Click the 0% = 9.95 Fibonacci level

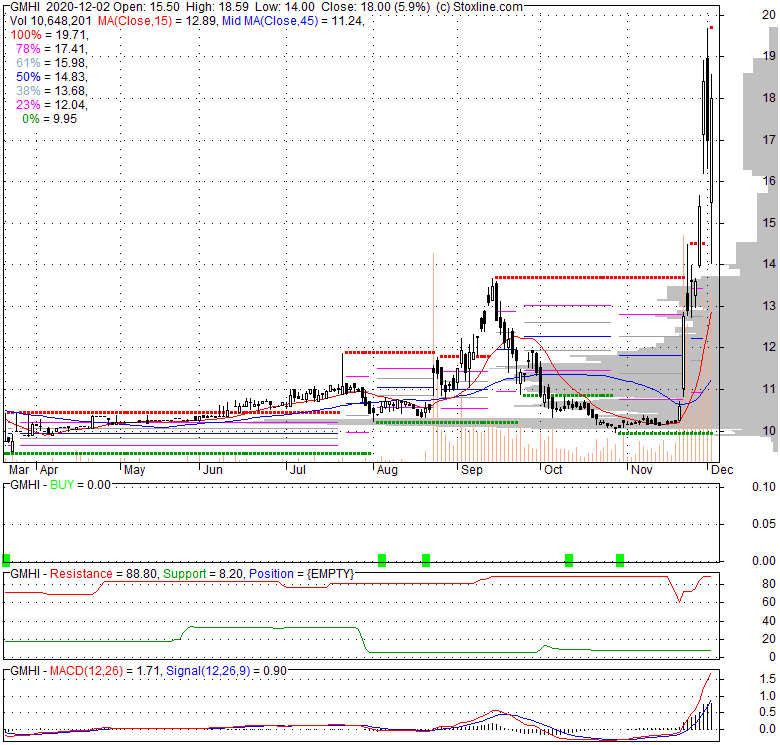tap(50, 119)
